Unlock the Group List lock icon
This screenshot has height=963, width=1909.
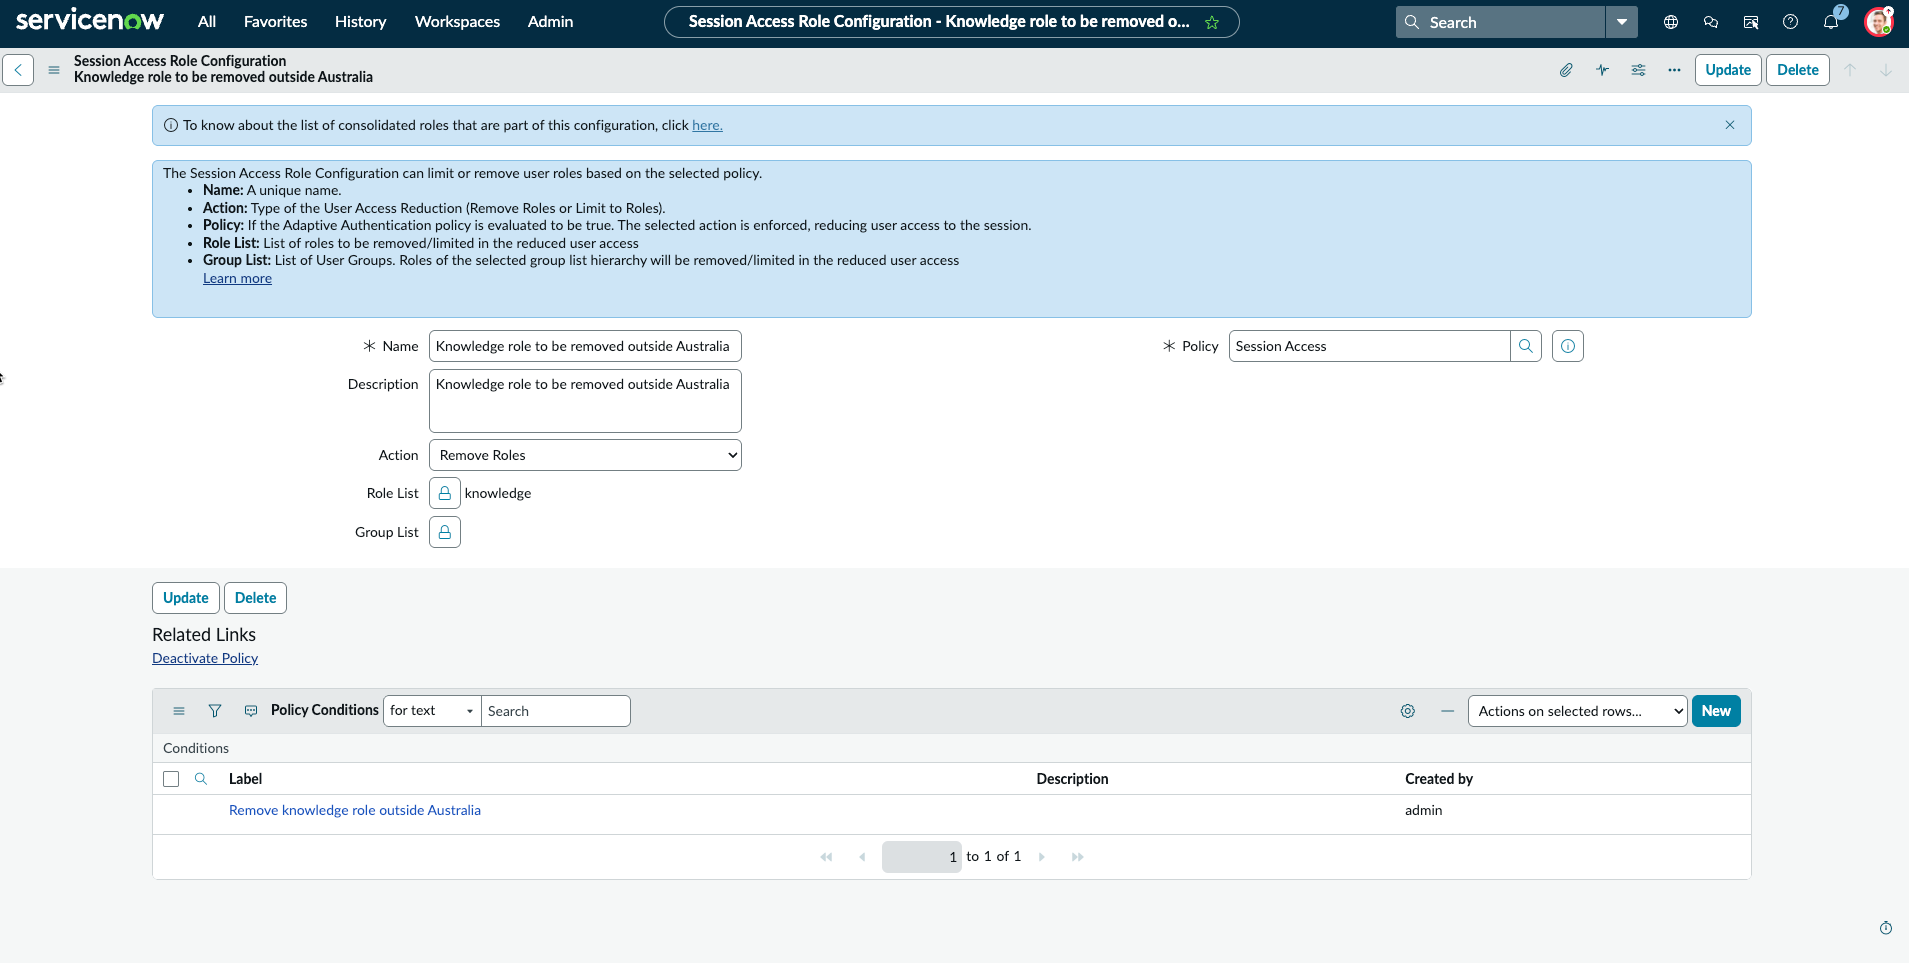pyautogui.click(x=445, y=532)
